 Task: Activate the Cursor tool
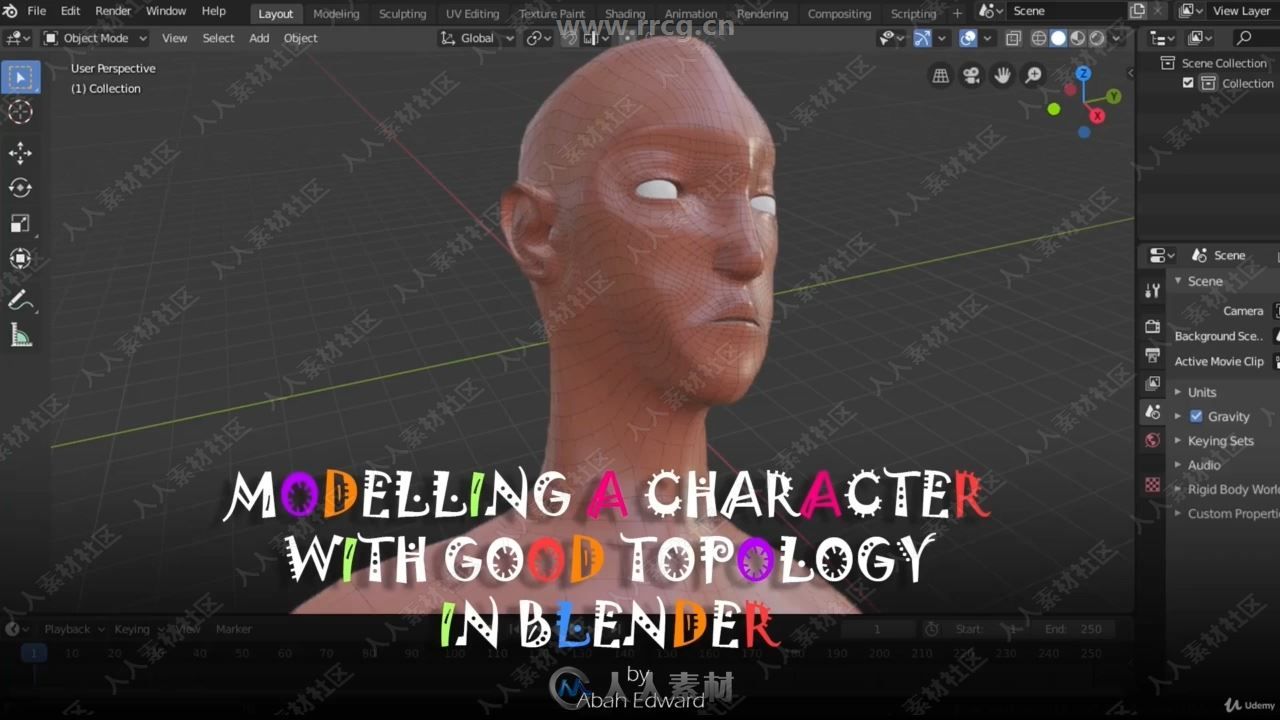(x=20, y=112)
